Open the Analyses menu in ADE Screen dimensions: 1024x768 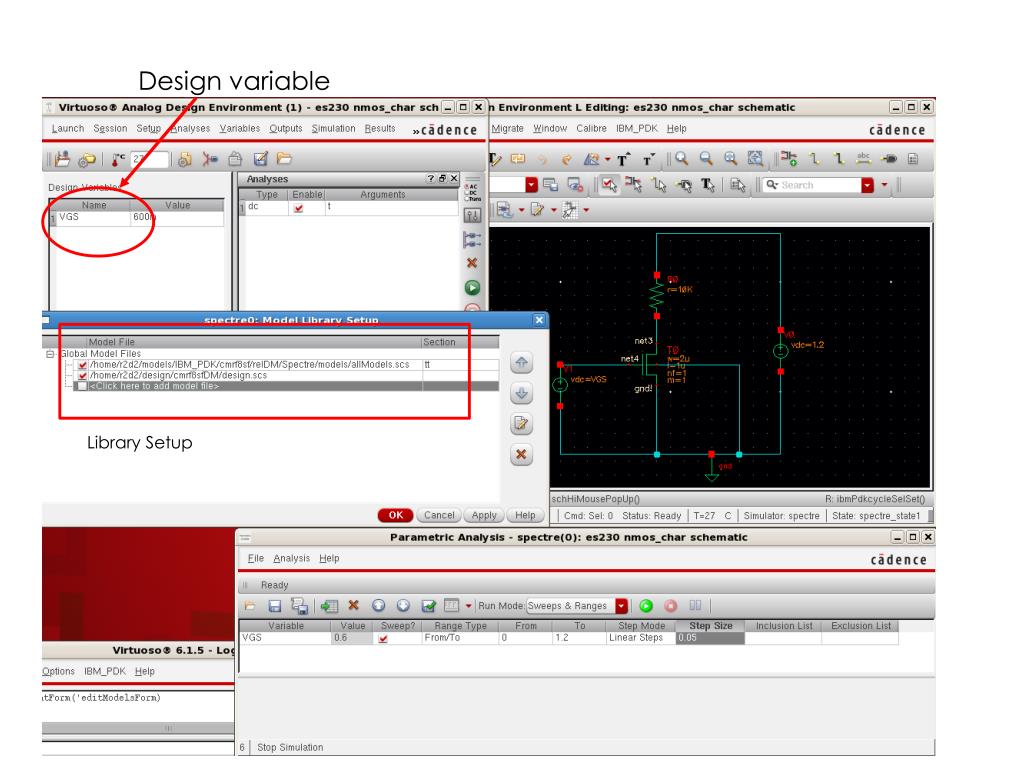click(x=190, y=129)
